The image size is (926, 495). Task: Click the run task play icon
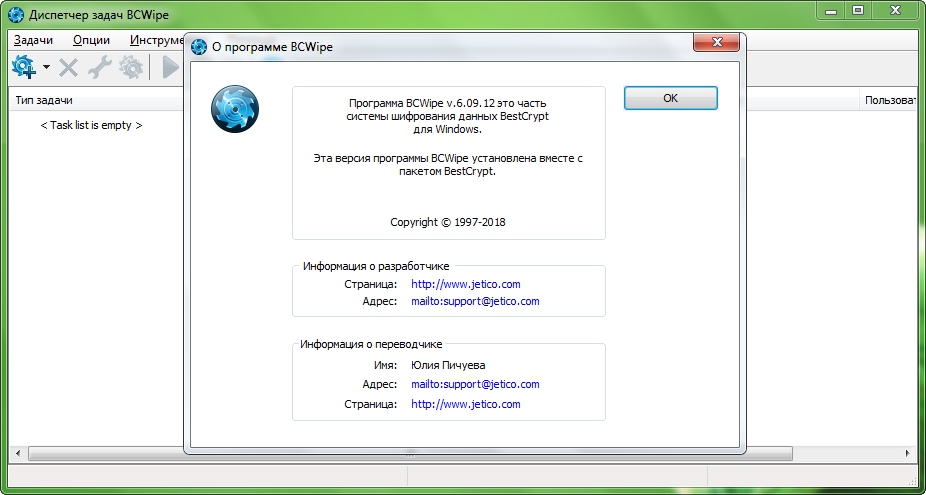coord(170,67)
